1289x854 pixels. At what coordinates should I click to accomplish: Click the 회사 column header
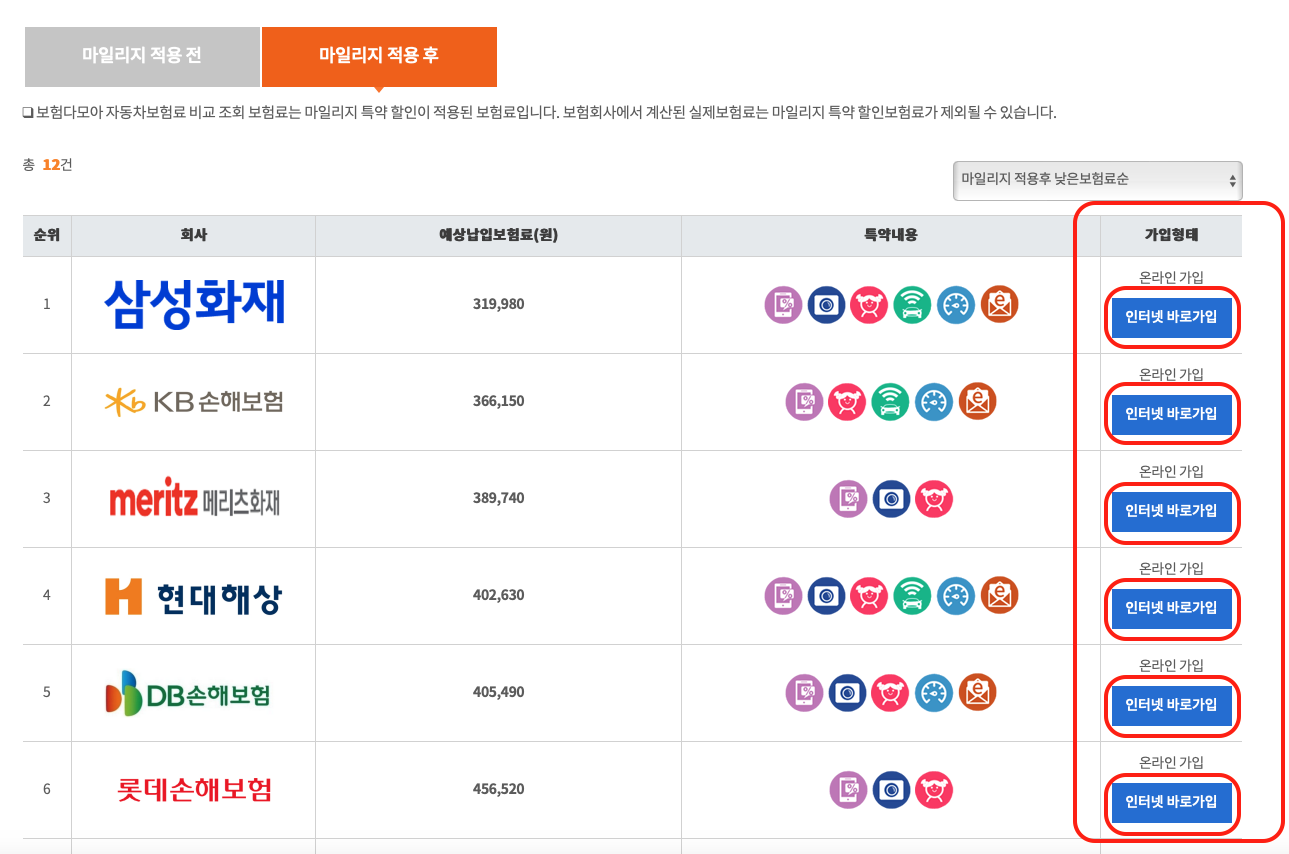click(x=194, y=236)
